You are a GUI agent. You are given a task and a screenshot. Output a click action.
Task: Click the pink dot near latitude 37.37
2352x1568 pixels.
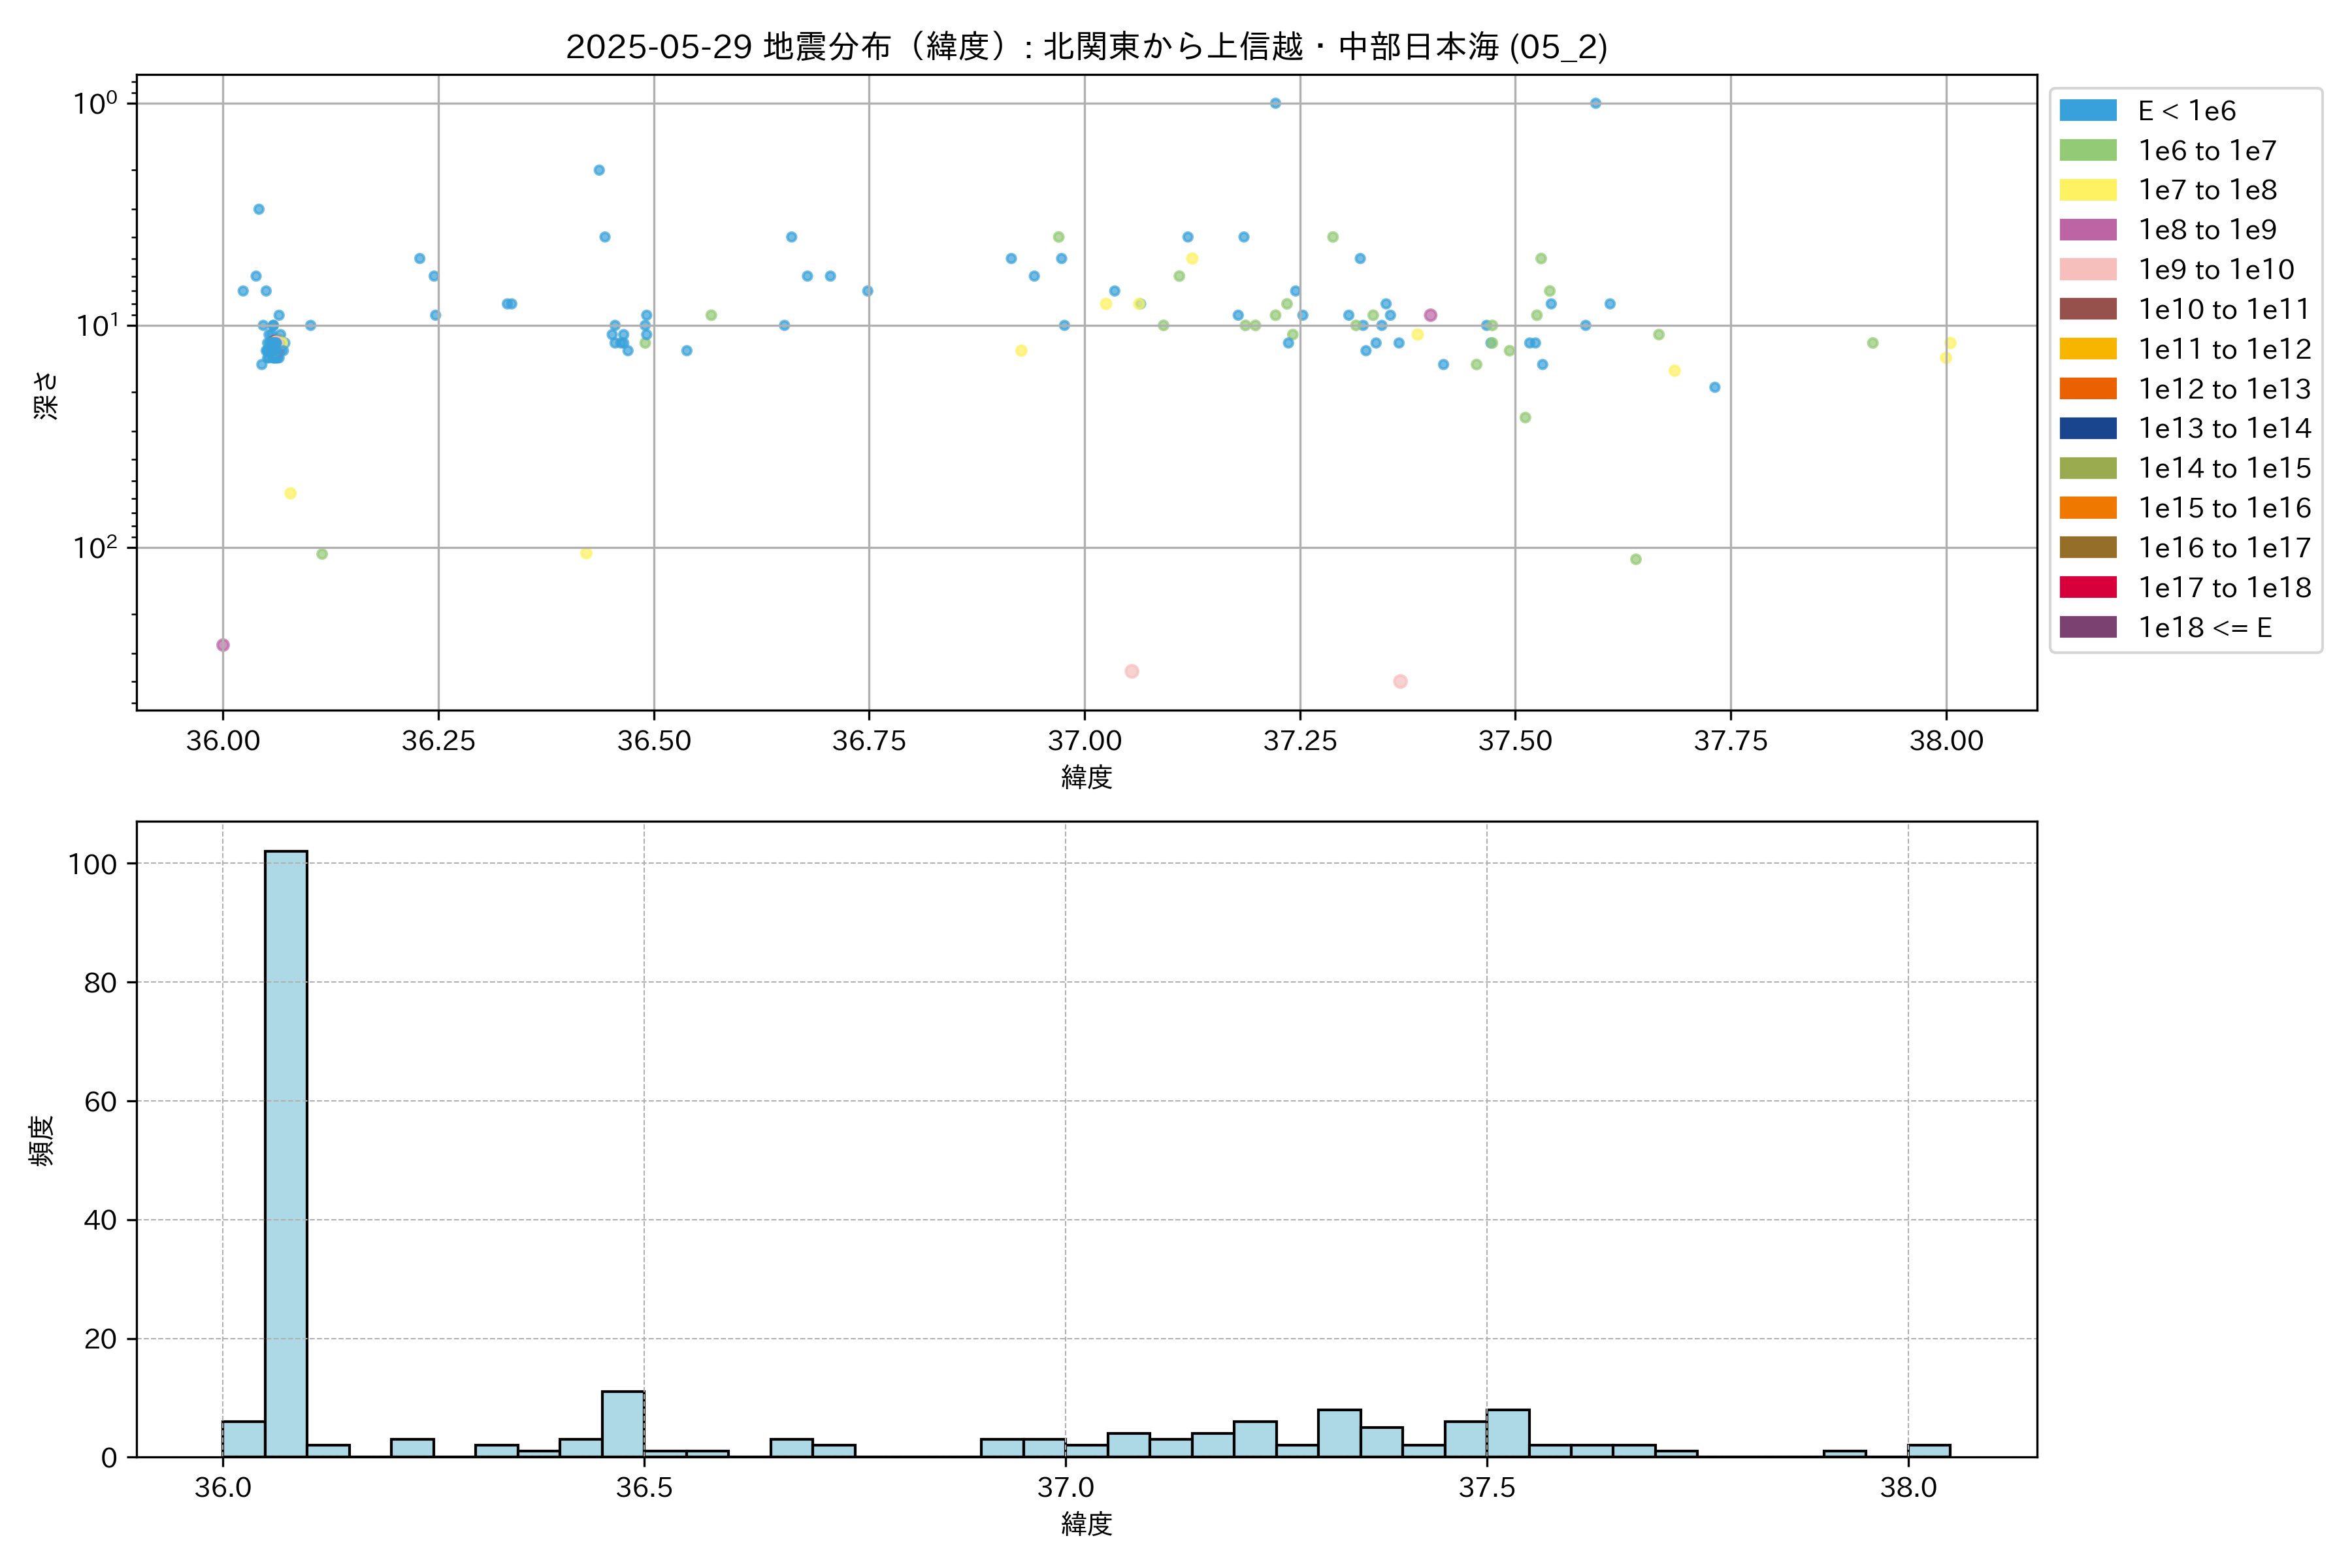tap(1400, 681)
